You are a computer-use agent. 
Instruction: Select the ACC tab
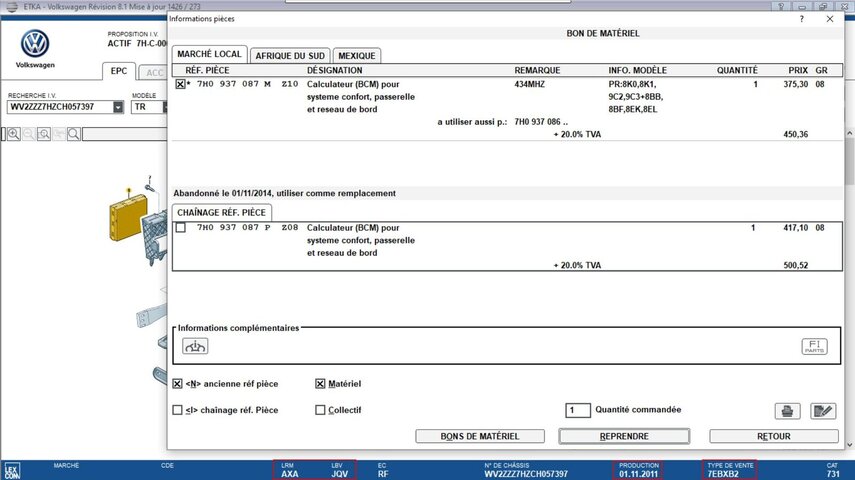pyautogui.click(x=154, y=73)
